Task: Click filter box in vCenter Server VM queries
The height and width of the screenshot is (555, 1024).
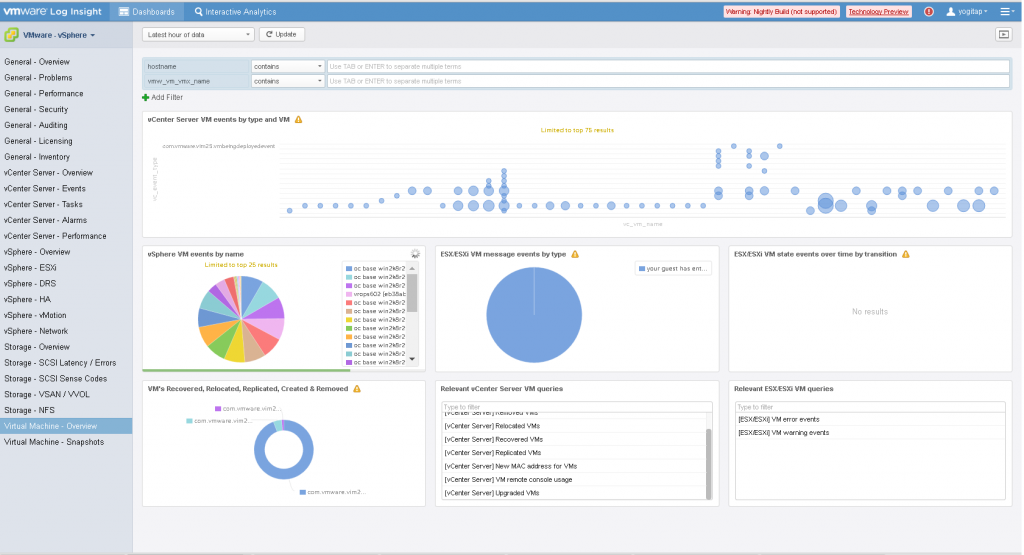Action: [x=577, y=407]
